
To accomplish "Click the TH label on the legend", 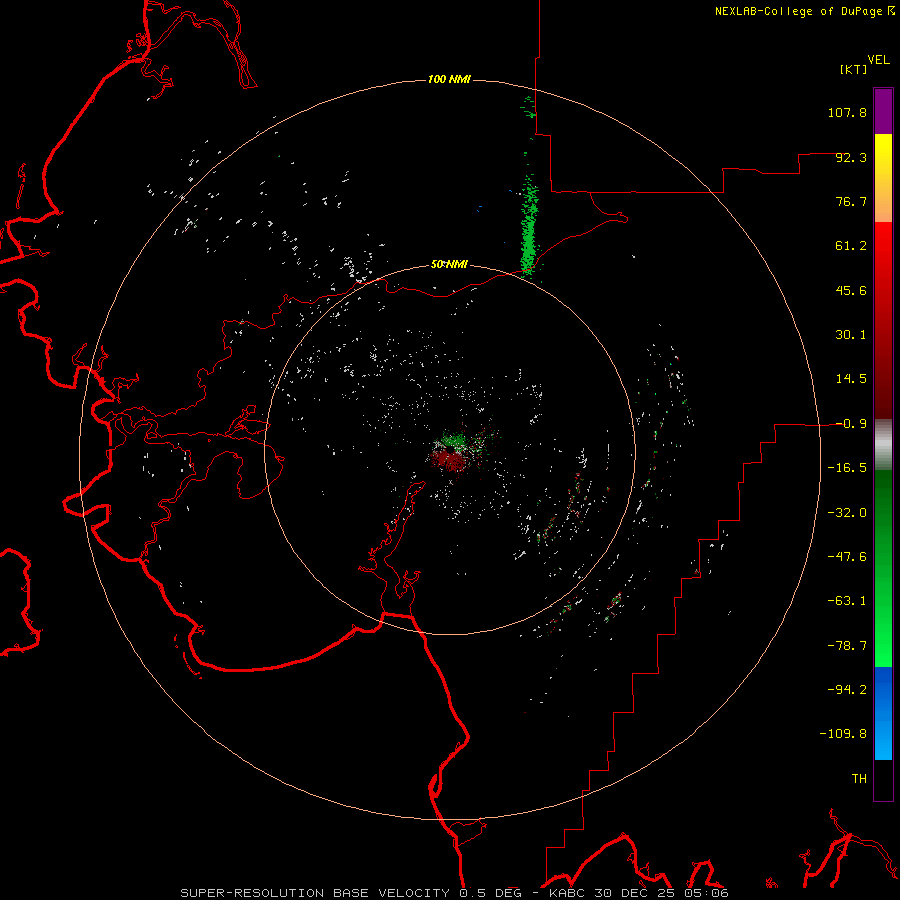I will [x=859, y=778].
